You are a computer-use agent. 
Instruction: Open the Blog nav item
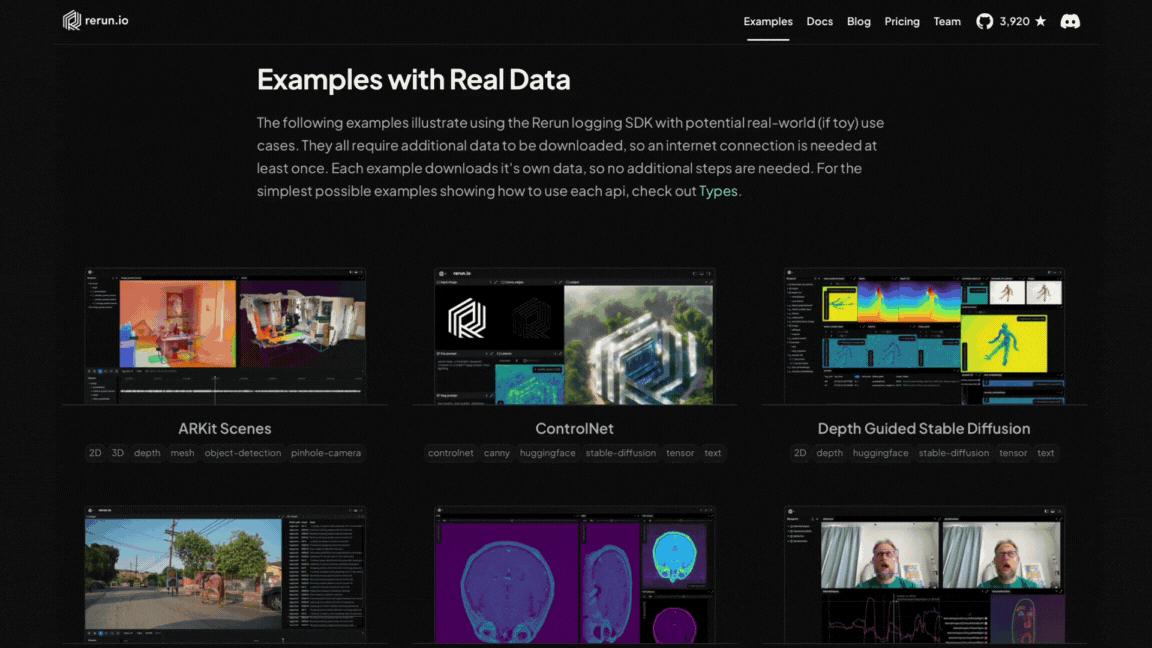[858, 21]
